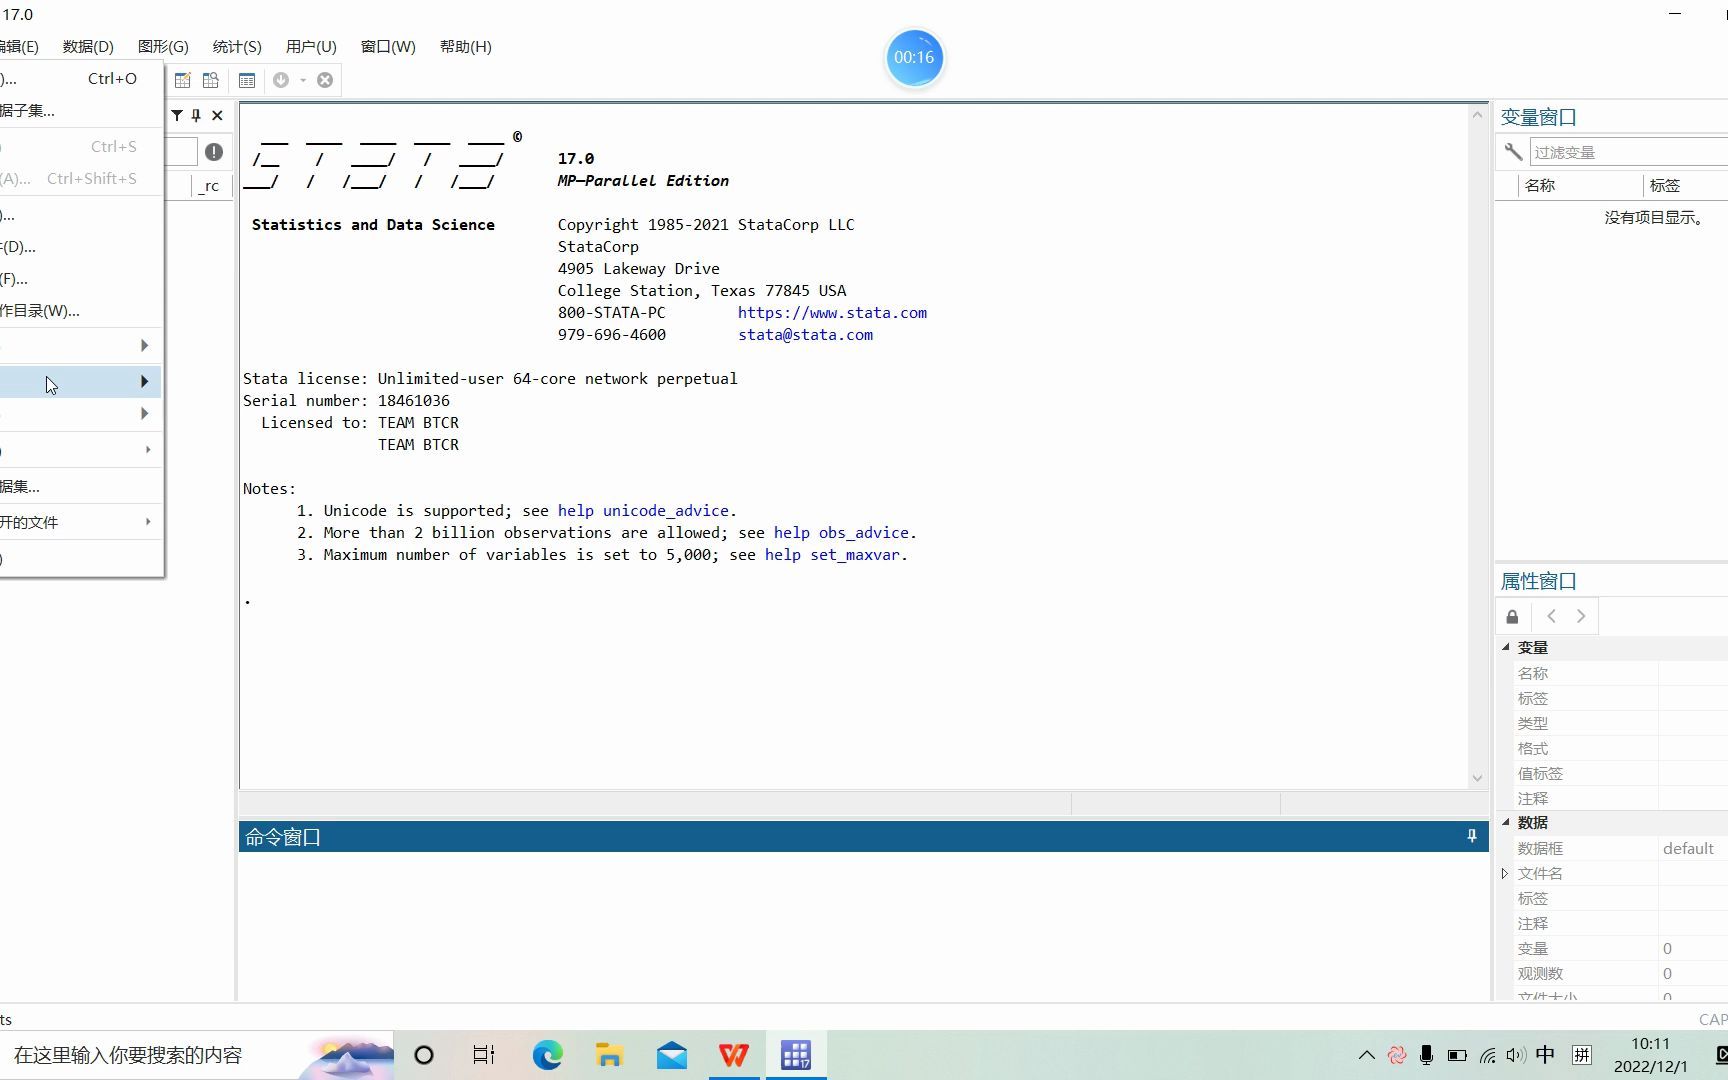Image resolution: width=1728 pixels, height=1080 pixels.
Task: Open the help obs_advice link
Action: click(x=841, y=533)
